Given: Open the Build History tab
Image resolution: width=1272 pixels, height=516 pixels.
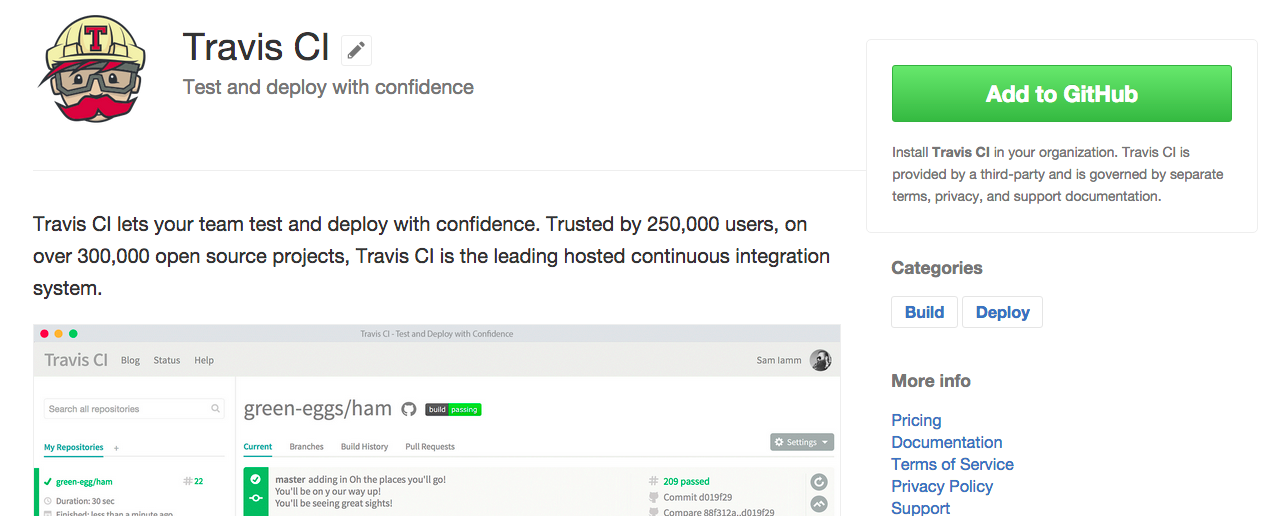Looking at the screenshot, I should (364, 447).
